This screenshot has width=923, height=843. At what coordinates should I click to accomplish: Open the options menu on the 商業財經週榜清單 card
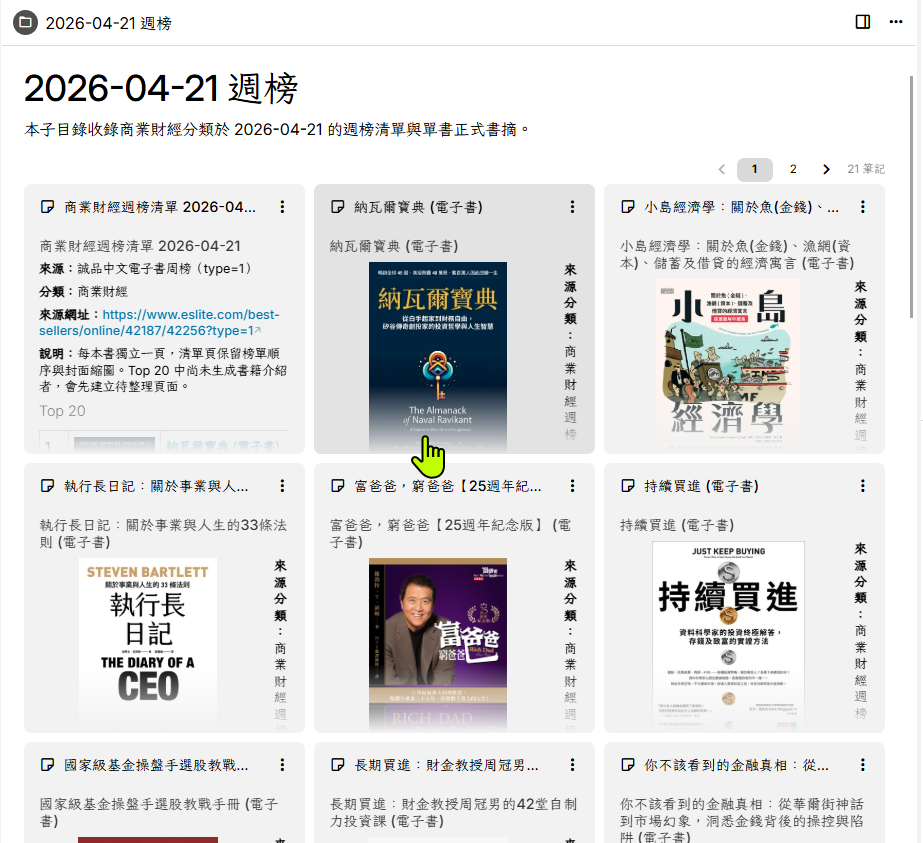(282, 207)
